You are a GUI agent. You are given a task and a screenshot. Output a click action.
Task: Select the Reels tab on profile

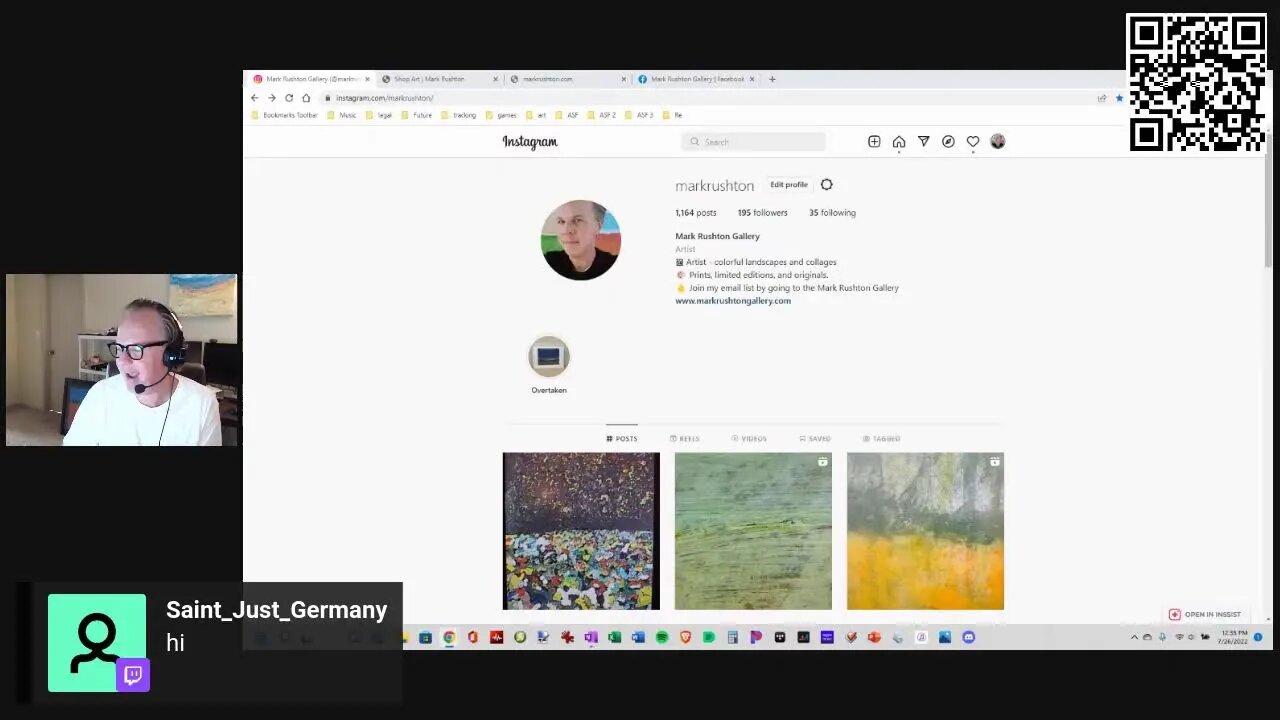click(685, 439)
